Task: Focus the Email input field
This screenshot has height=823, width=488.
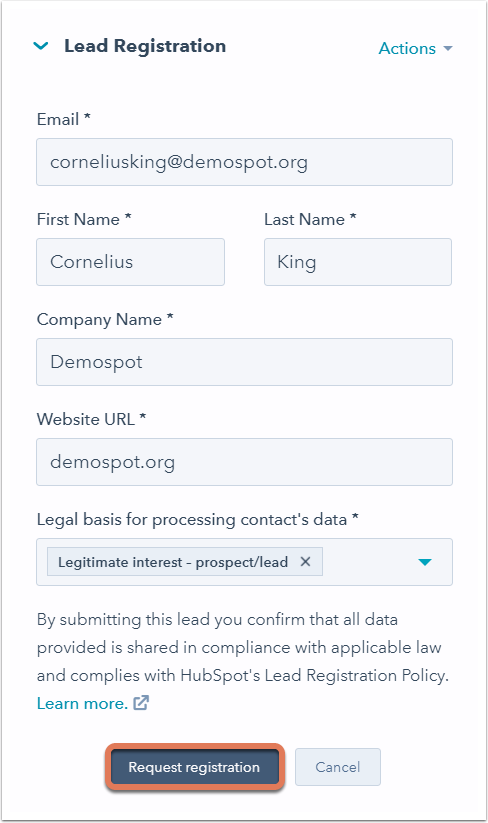Action: (x=244, y=162)
